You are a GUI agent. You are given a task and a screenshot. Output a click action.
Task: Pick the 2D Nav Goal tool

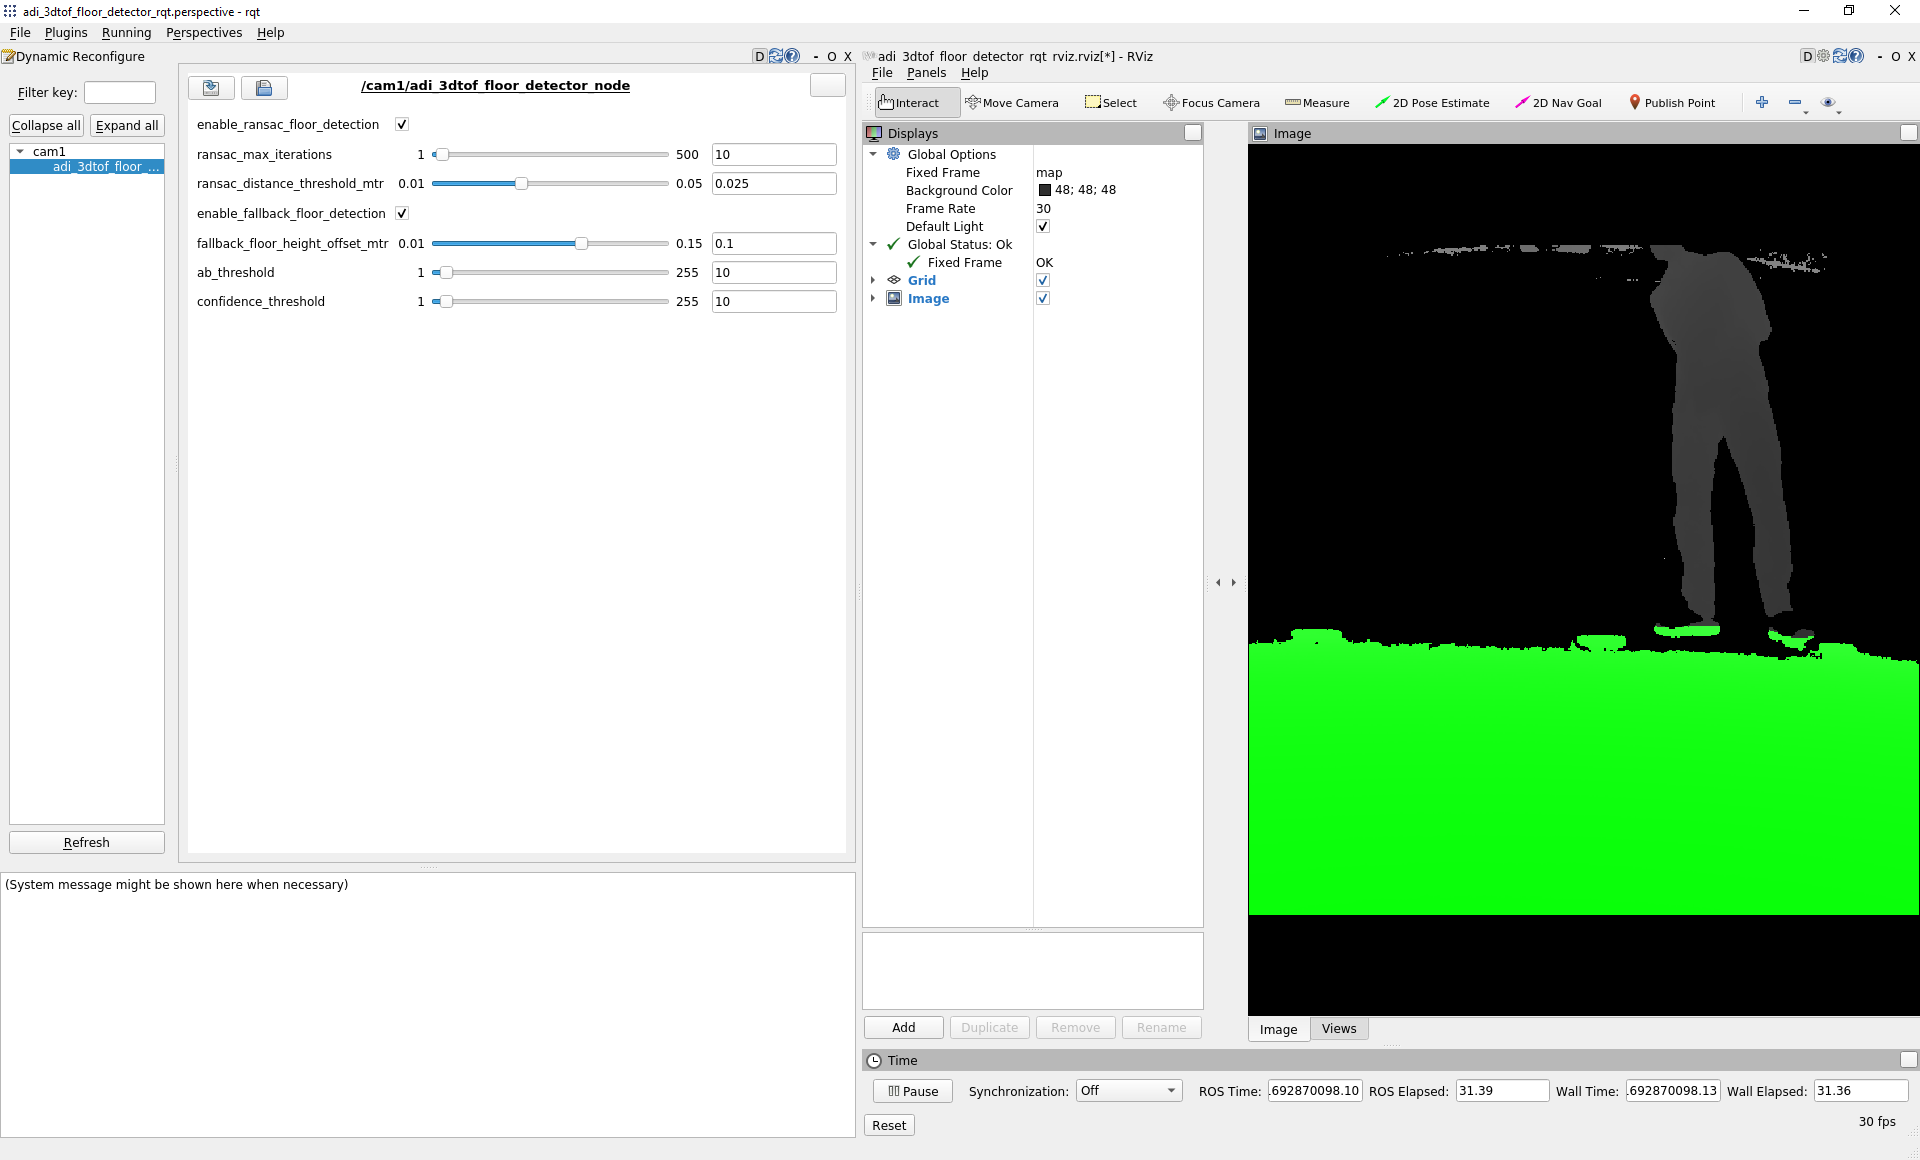coord(1558,103)
